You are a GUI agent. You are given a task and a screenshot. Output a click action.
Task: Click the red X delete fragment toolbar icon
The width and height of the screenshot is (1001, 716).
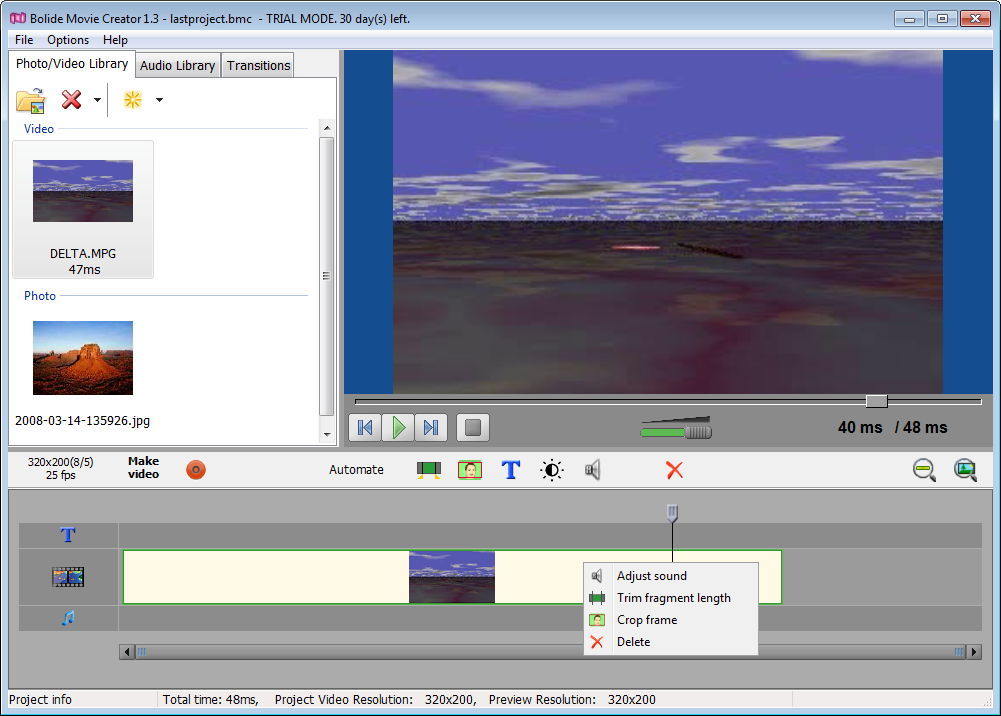pyautogui.click(x=674, y=470)
